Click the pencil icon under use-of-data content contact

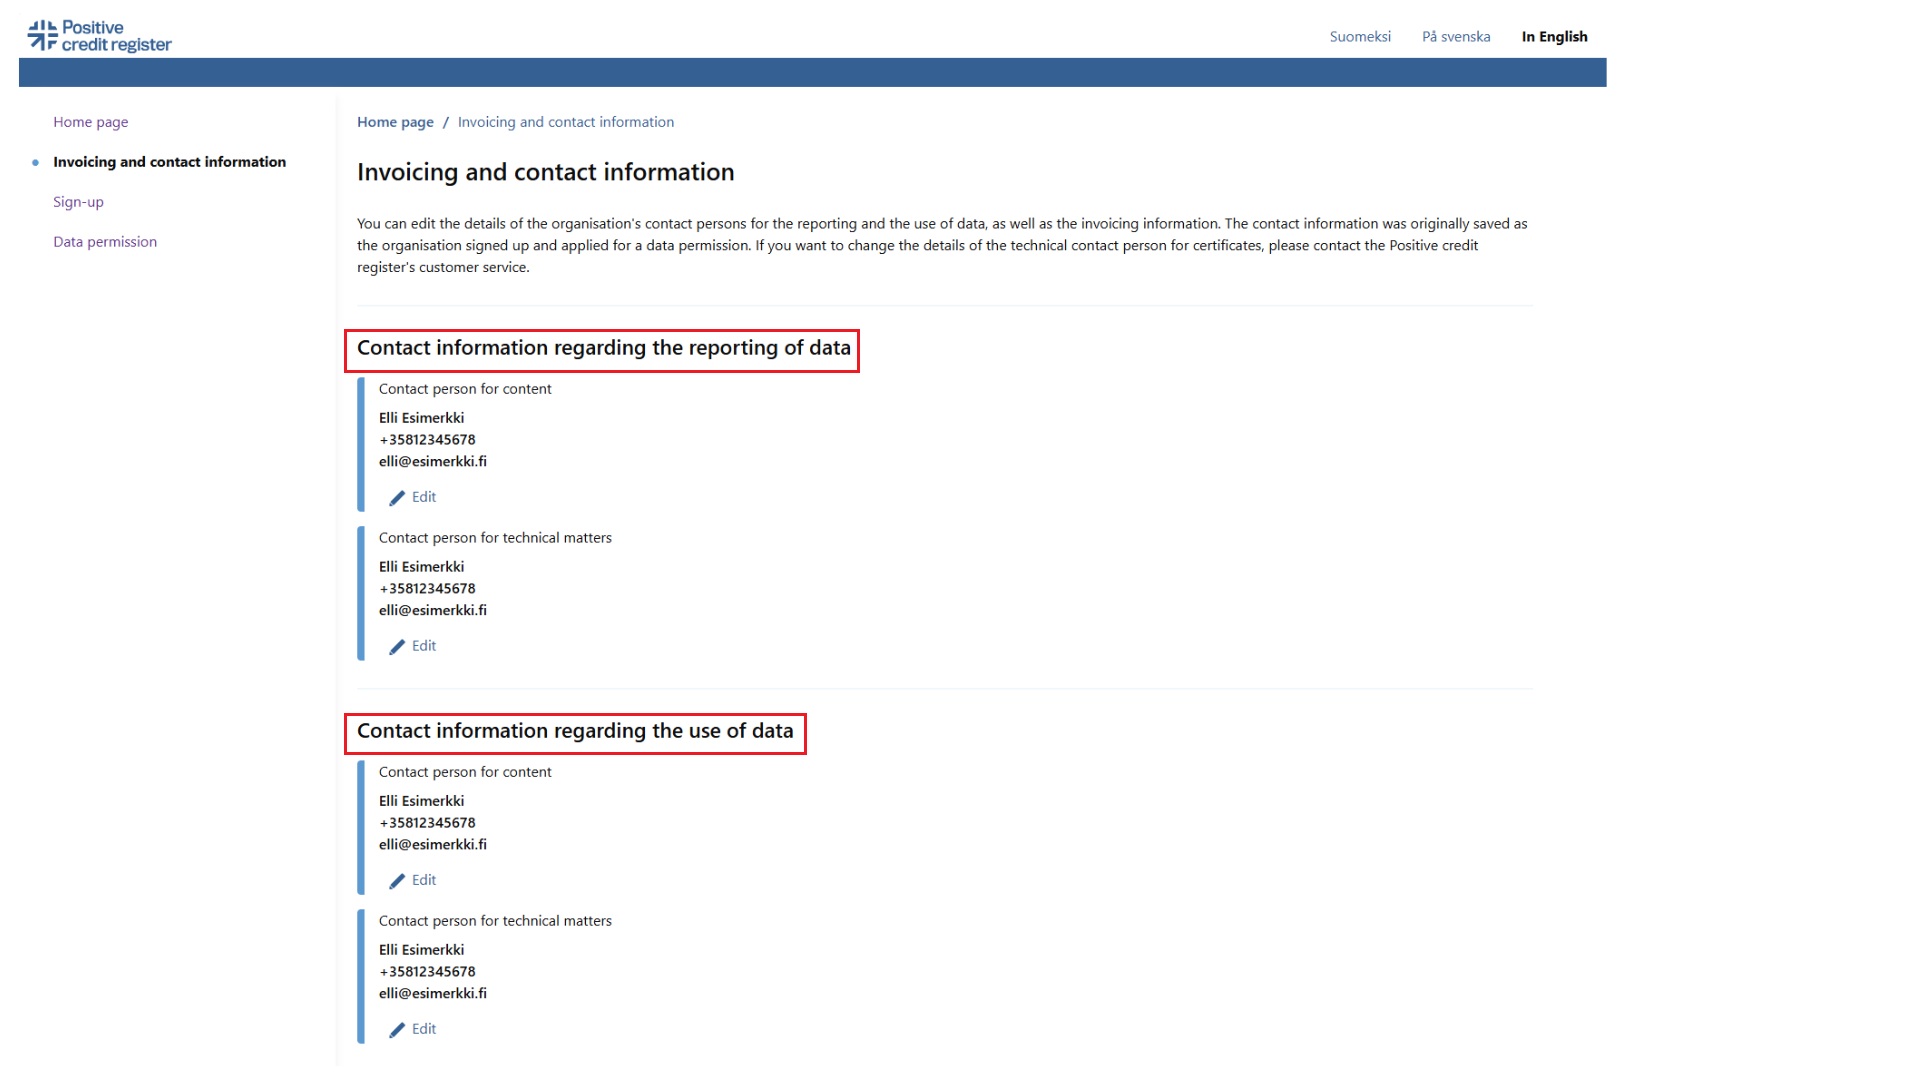(397, 880)
